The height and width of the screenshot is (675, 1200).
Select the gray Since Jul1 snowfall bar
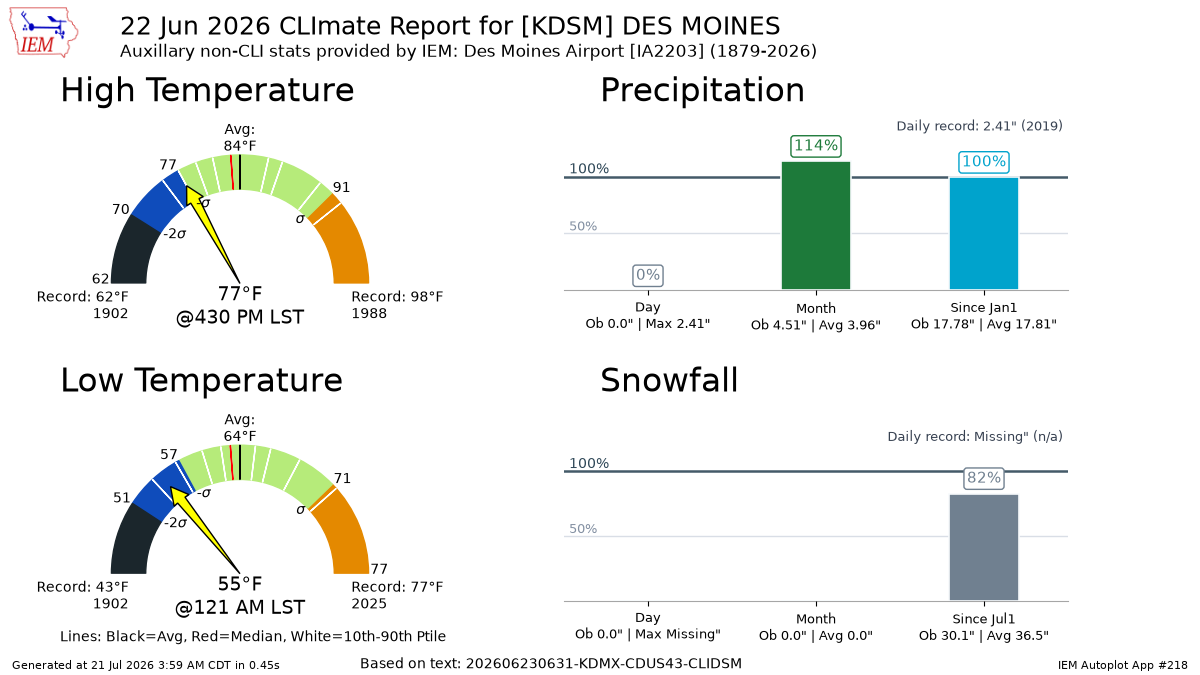point(984,548)
